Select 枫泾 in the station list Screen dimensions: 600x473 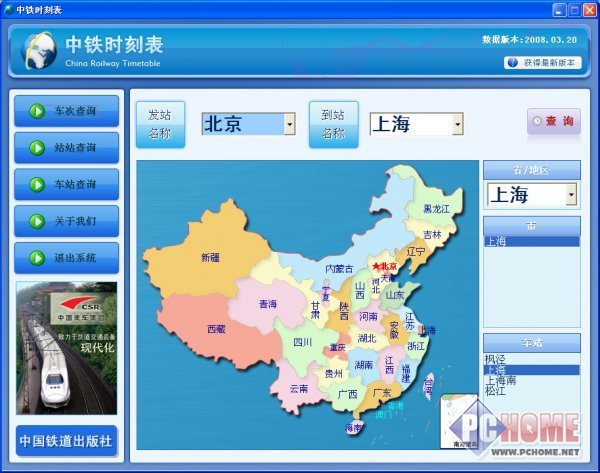pyautogui.click(x=532, y=359)
